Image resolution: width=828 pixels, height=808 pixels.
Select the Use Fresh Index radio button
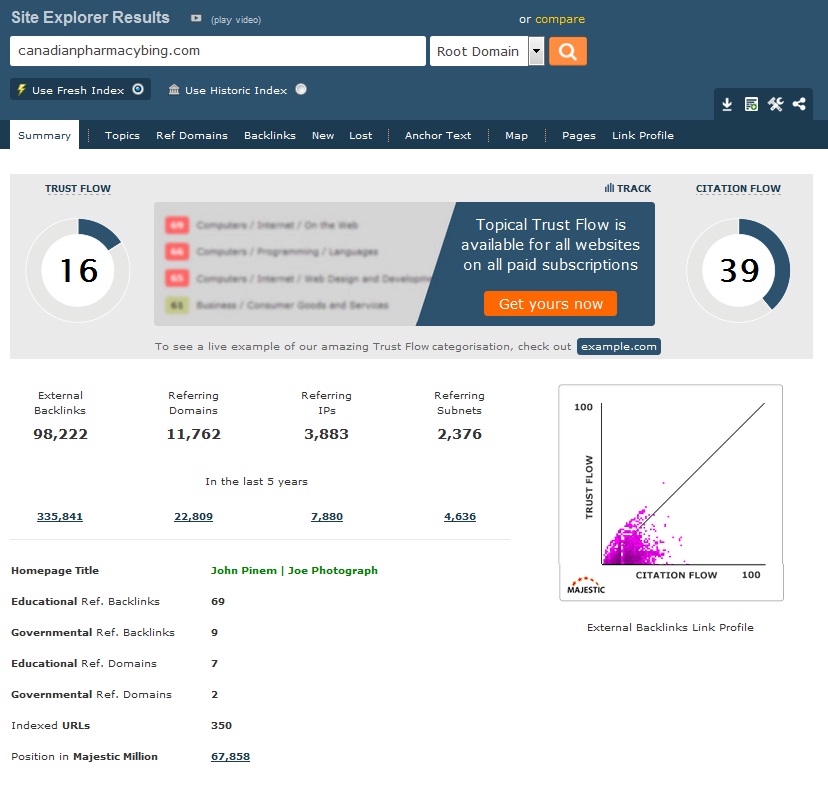(x=138, y=89)
